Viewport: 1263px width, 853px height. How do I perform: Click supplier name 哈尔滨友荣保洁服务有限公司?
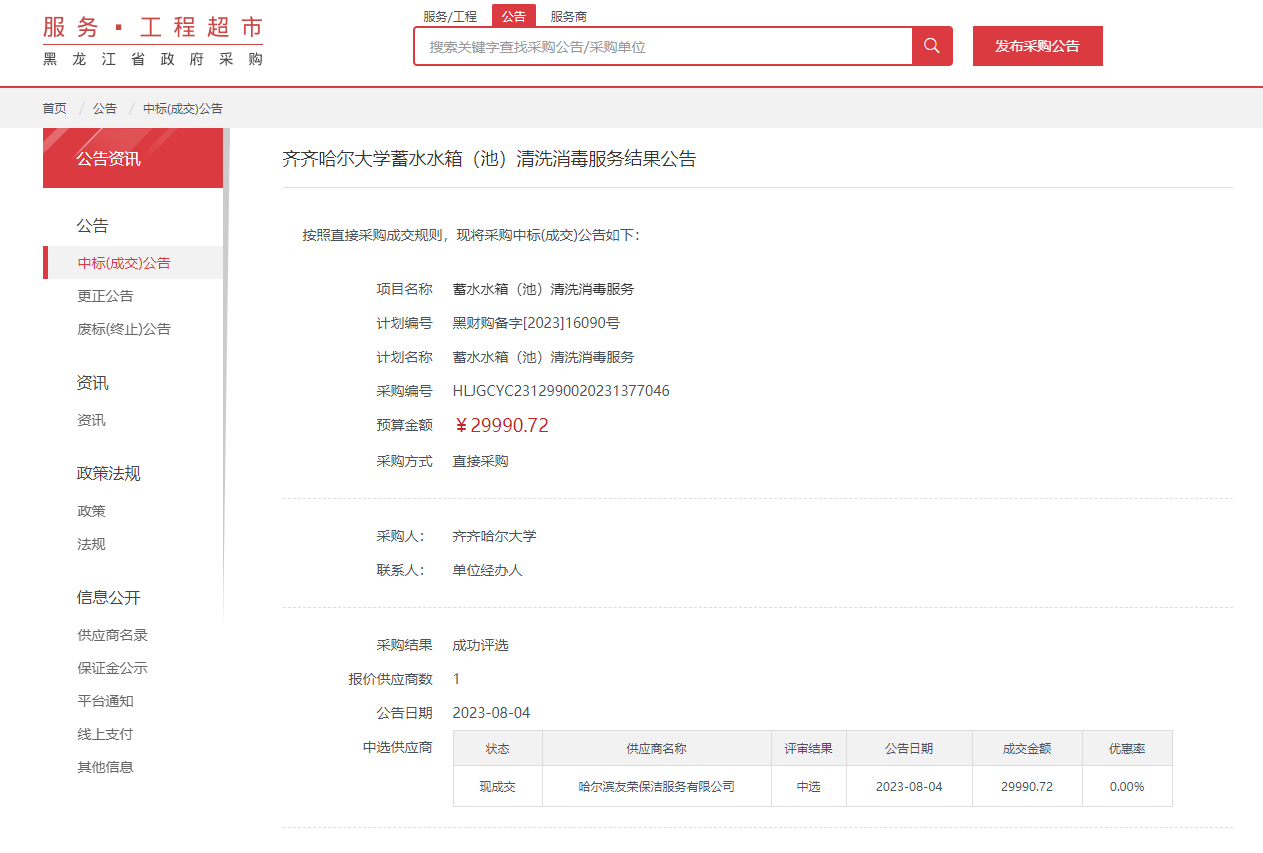656,787
